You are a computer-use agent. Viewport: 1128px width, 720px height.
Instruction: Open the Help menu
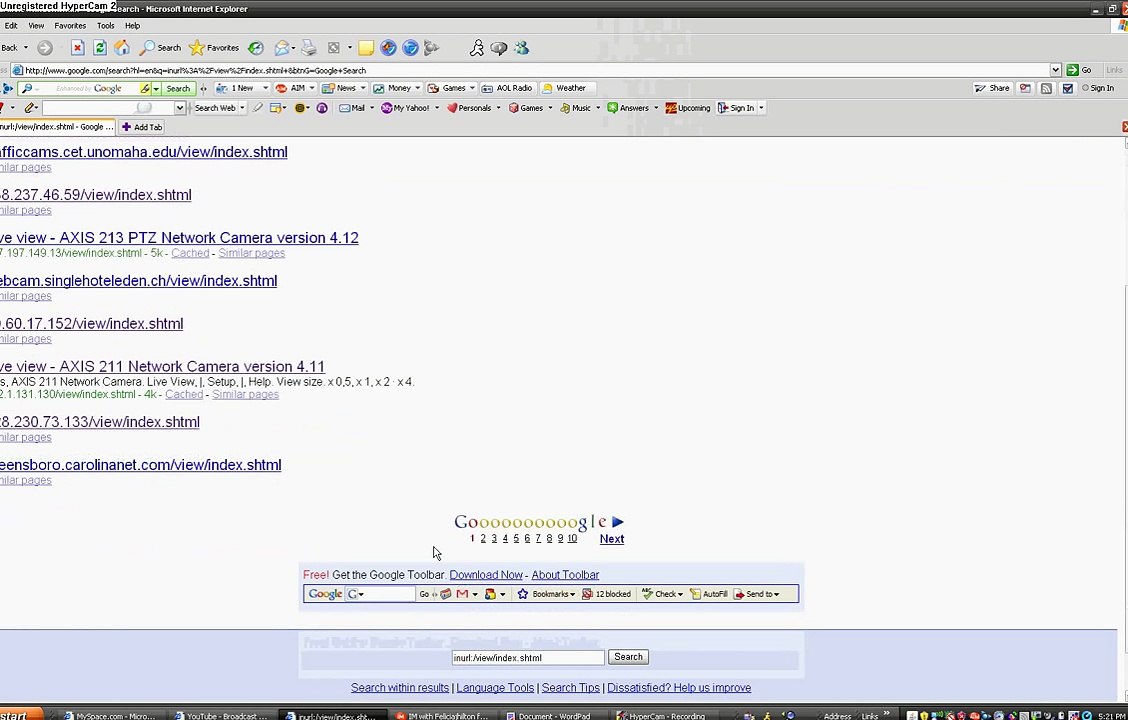(132, 26)
